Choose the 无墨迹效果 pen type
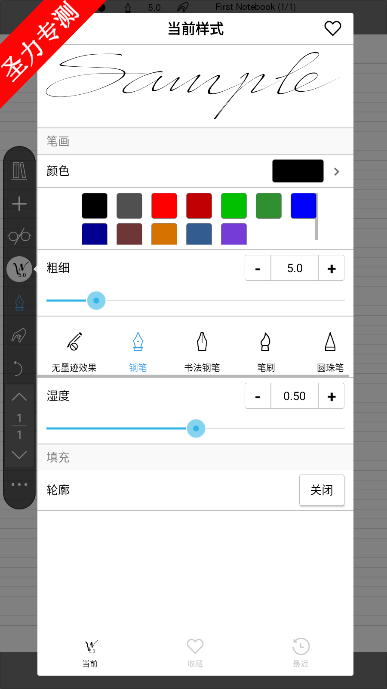The image size is (387, 689). click(74, 352)
